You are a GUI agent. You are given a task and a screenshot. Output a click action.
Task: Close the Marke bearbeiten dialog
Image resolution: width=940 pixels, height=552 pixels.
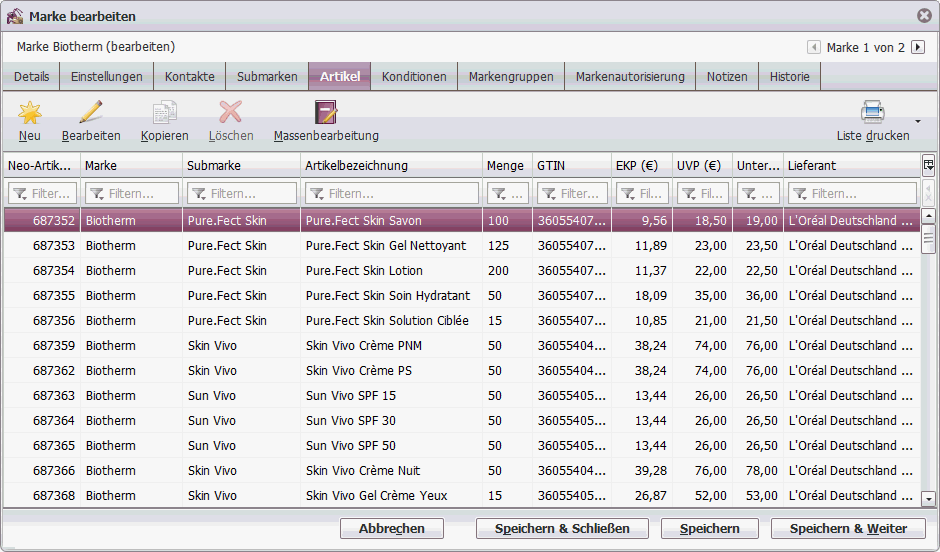point(924,16)
